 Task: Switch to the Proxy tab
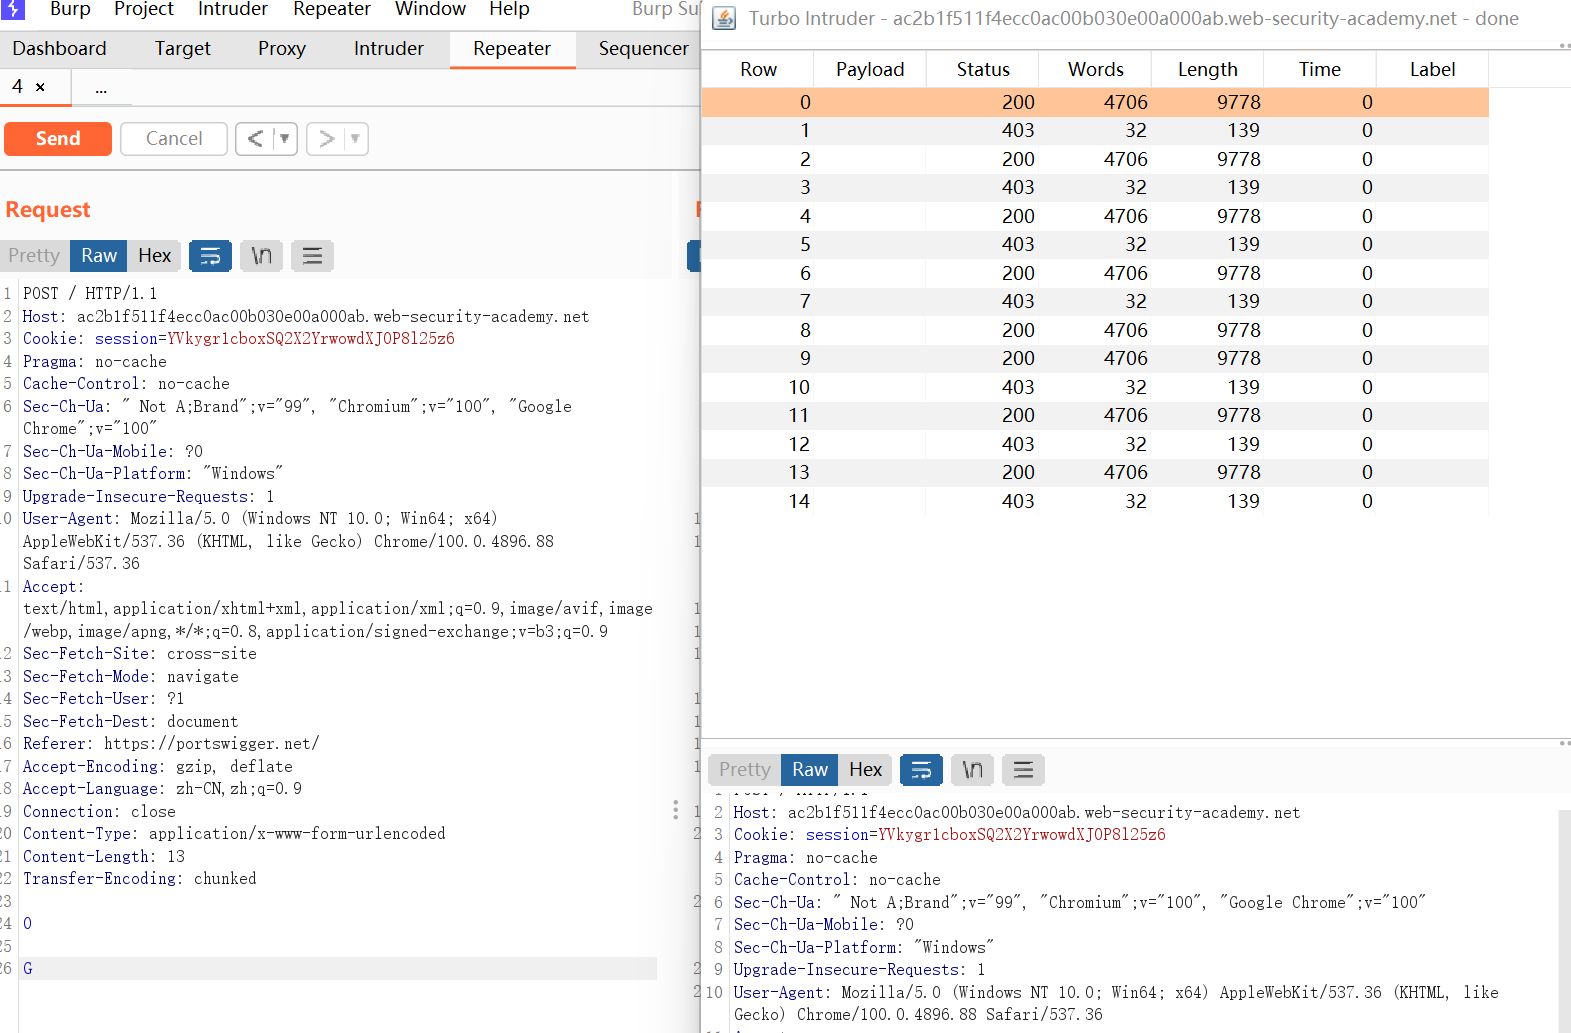click(282, 49)
